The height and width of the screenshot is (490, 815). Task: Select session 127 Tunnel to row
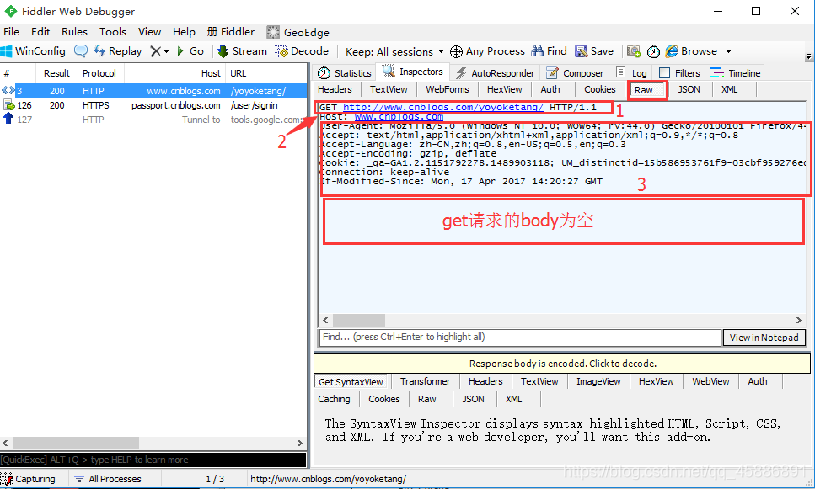(x=154, y=120)
